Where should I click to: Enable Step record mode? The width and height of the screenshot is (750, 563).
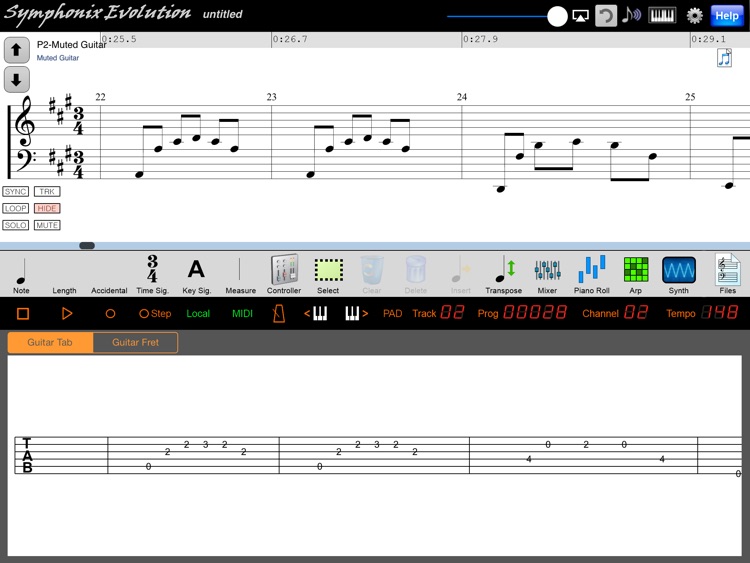click(x=155, y=314)
